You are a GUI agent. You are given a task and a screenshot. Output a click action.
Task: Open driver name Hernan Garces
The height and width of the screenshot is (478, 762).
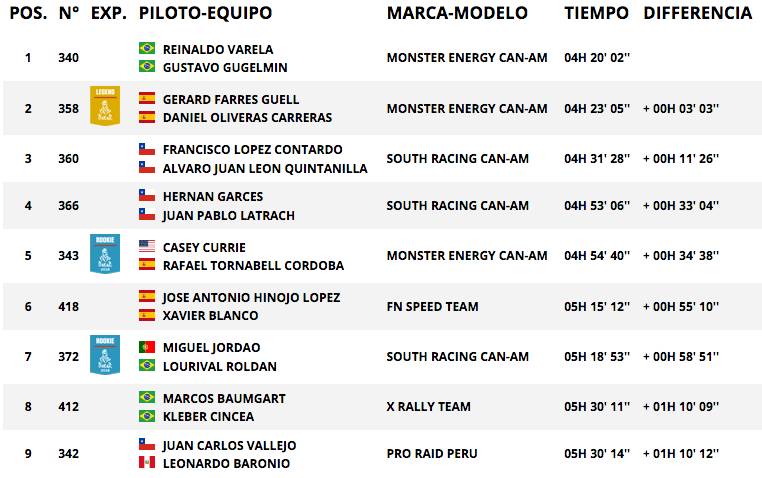[213, 197]
